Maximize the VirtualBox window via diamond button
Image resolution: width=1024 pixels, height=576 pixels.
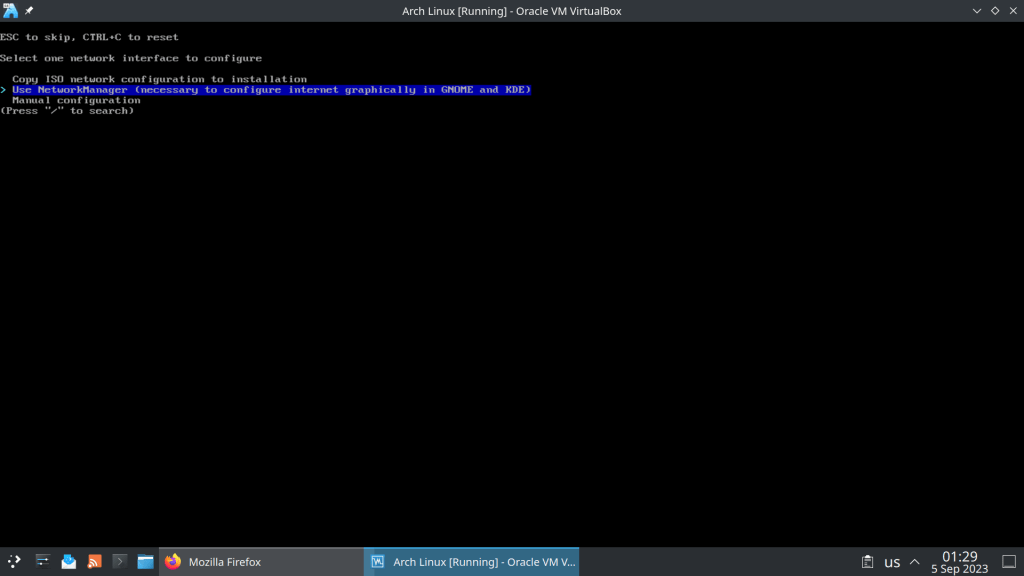pyautogui.click(x=994, y=11)
